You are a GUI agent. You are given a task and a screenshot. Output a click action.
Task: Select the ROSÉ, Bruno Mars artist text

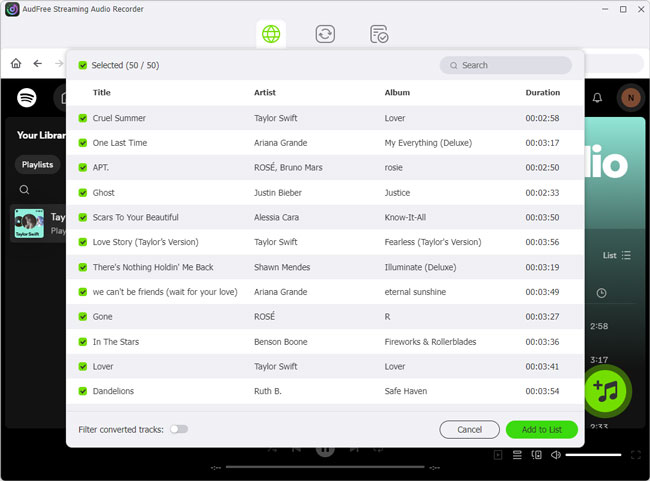[288, 168]
